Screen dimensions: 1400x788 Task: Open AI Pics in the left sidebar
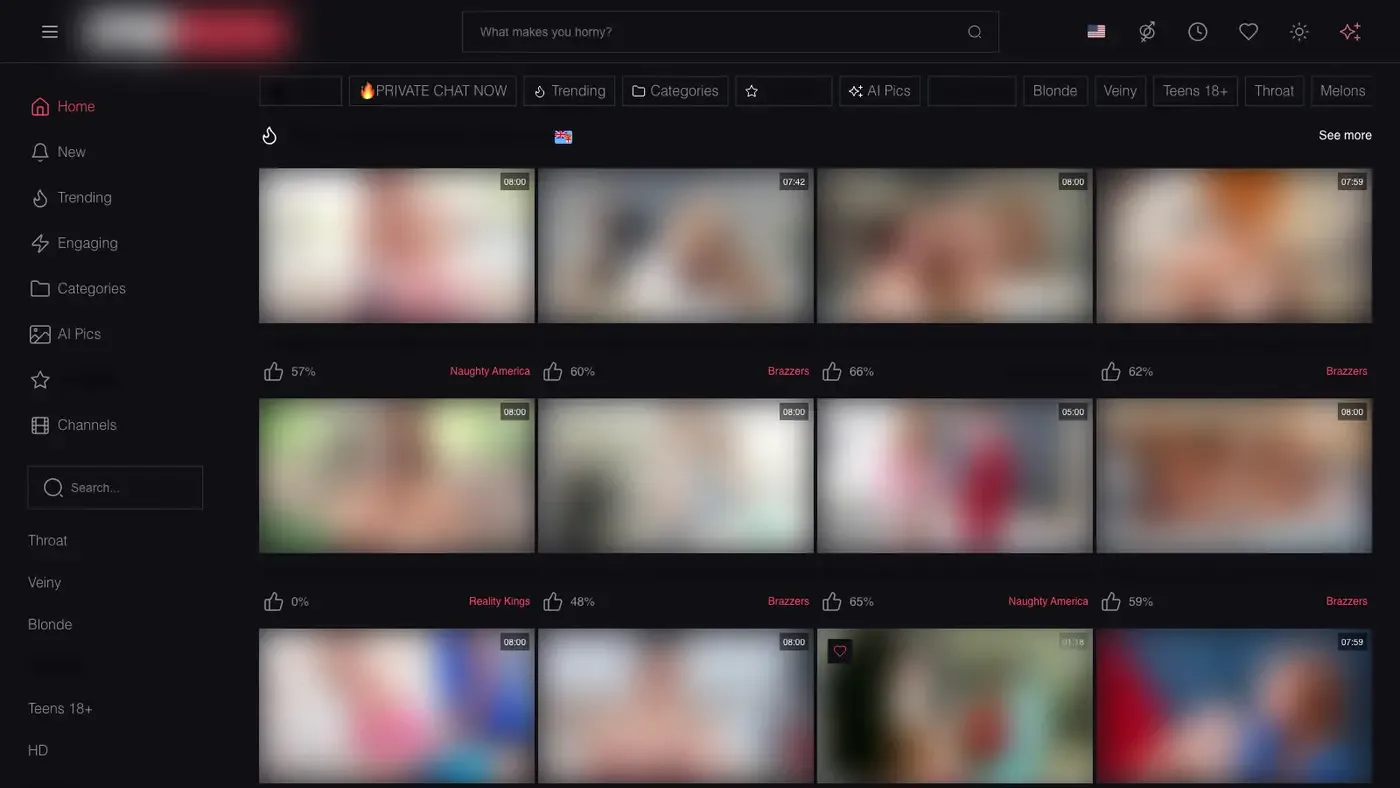click(66, 334)
